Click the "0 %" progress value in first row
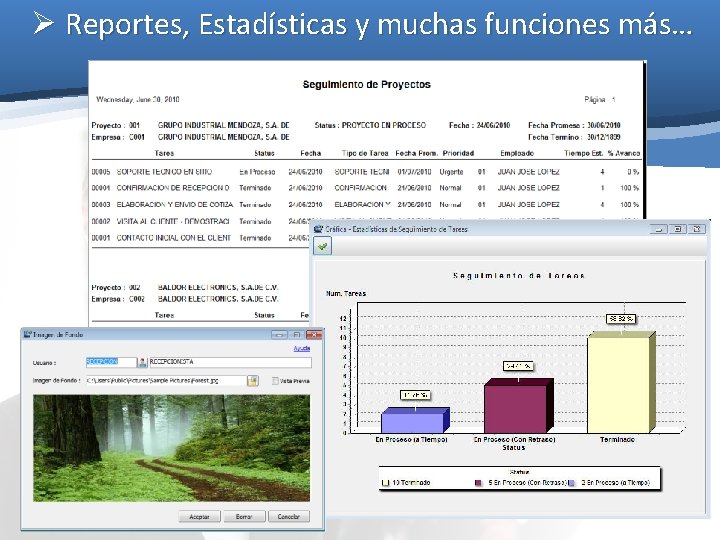The image size is (720, 540). point(633,172)
